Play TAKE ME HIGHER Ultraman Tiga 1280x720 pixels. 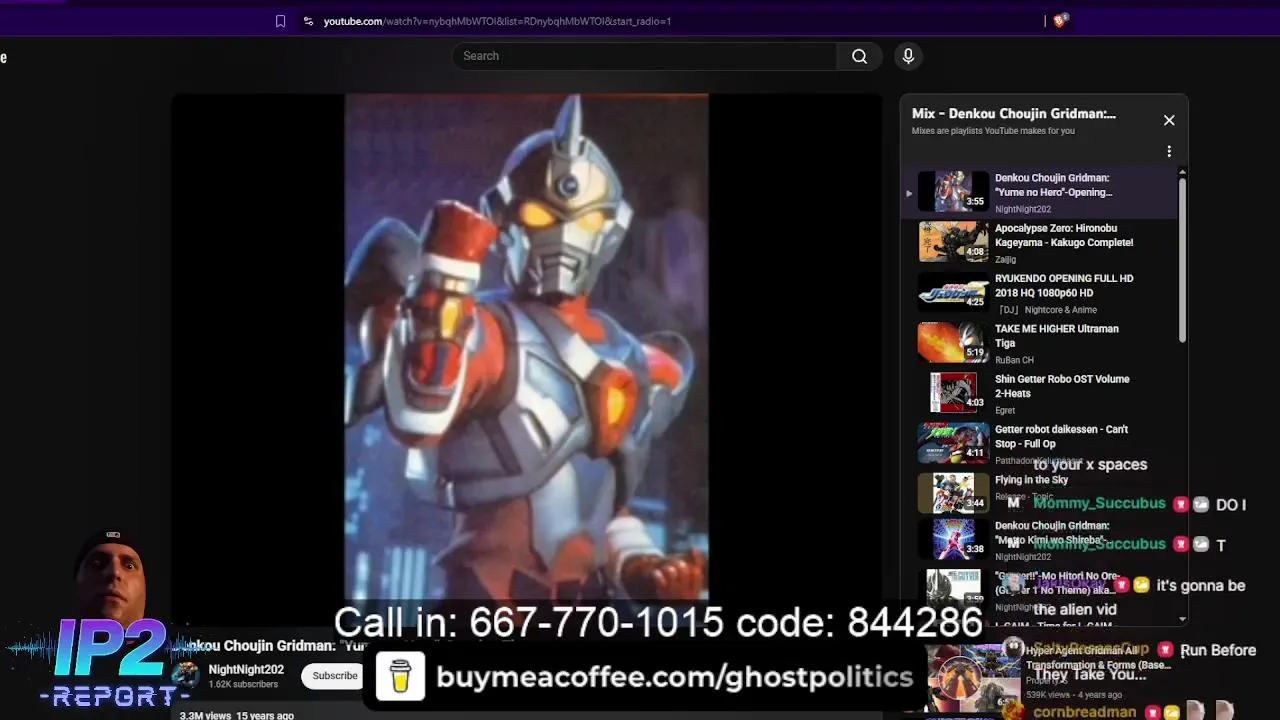tap(1057, 336)
